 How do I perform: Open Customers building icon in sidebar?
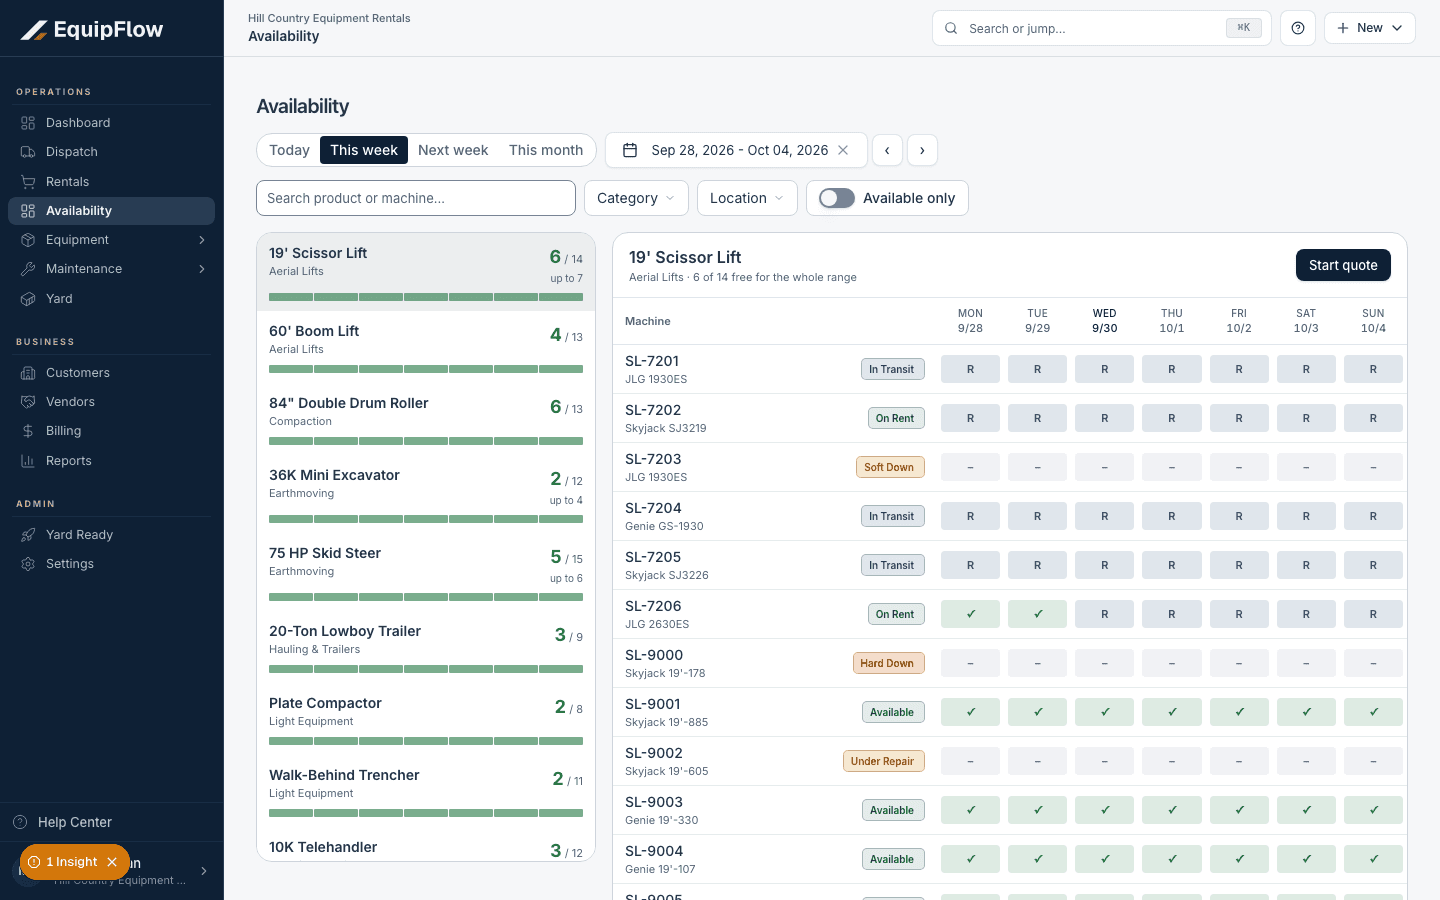[x=28, y=373]
